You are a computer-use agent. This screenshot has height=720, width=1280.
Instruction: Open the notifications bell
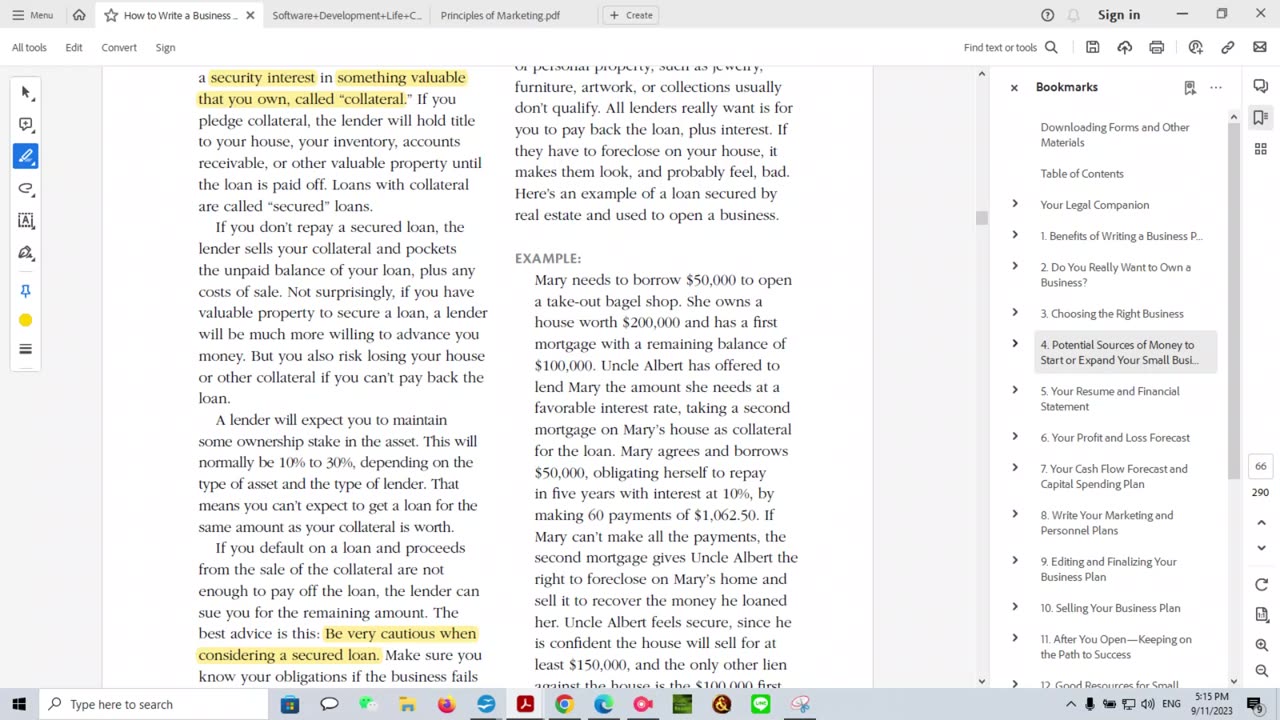1073,15
